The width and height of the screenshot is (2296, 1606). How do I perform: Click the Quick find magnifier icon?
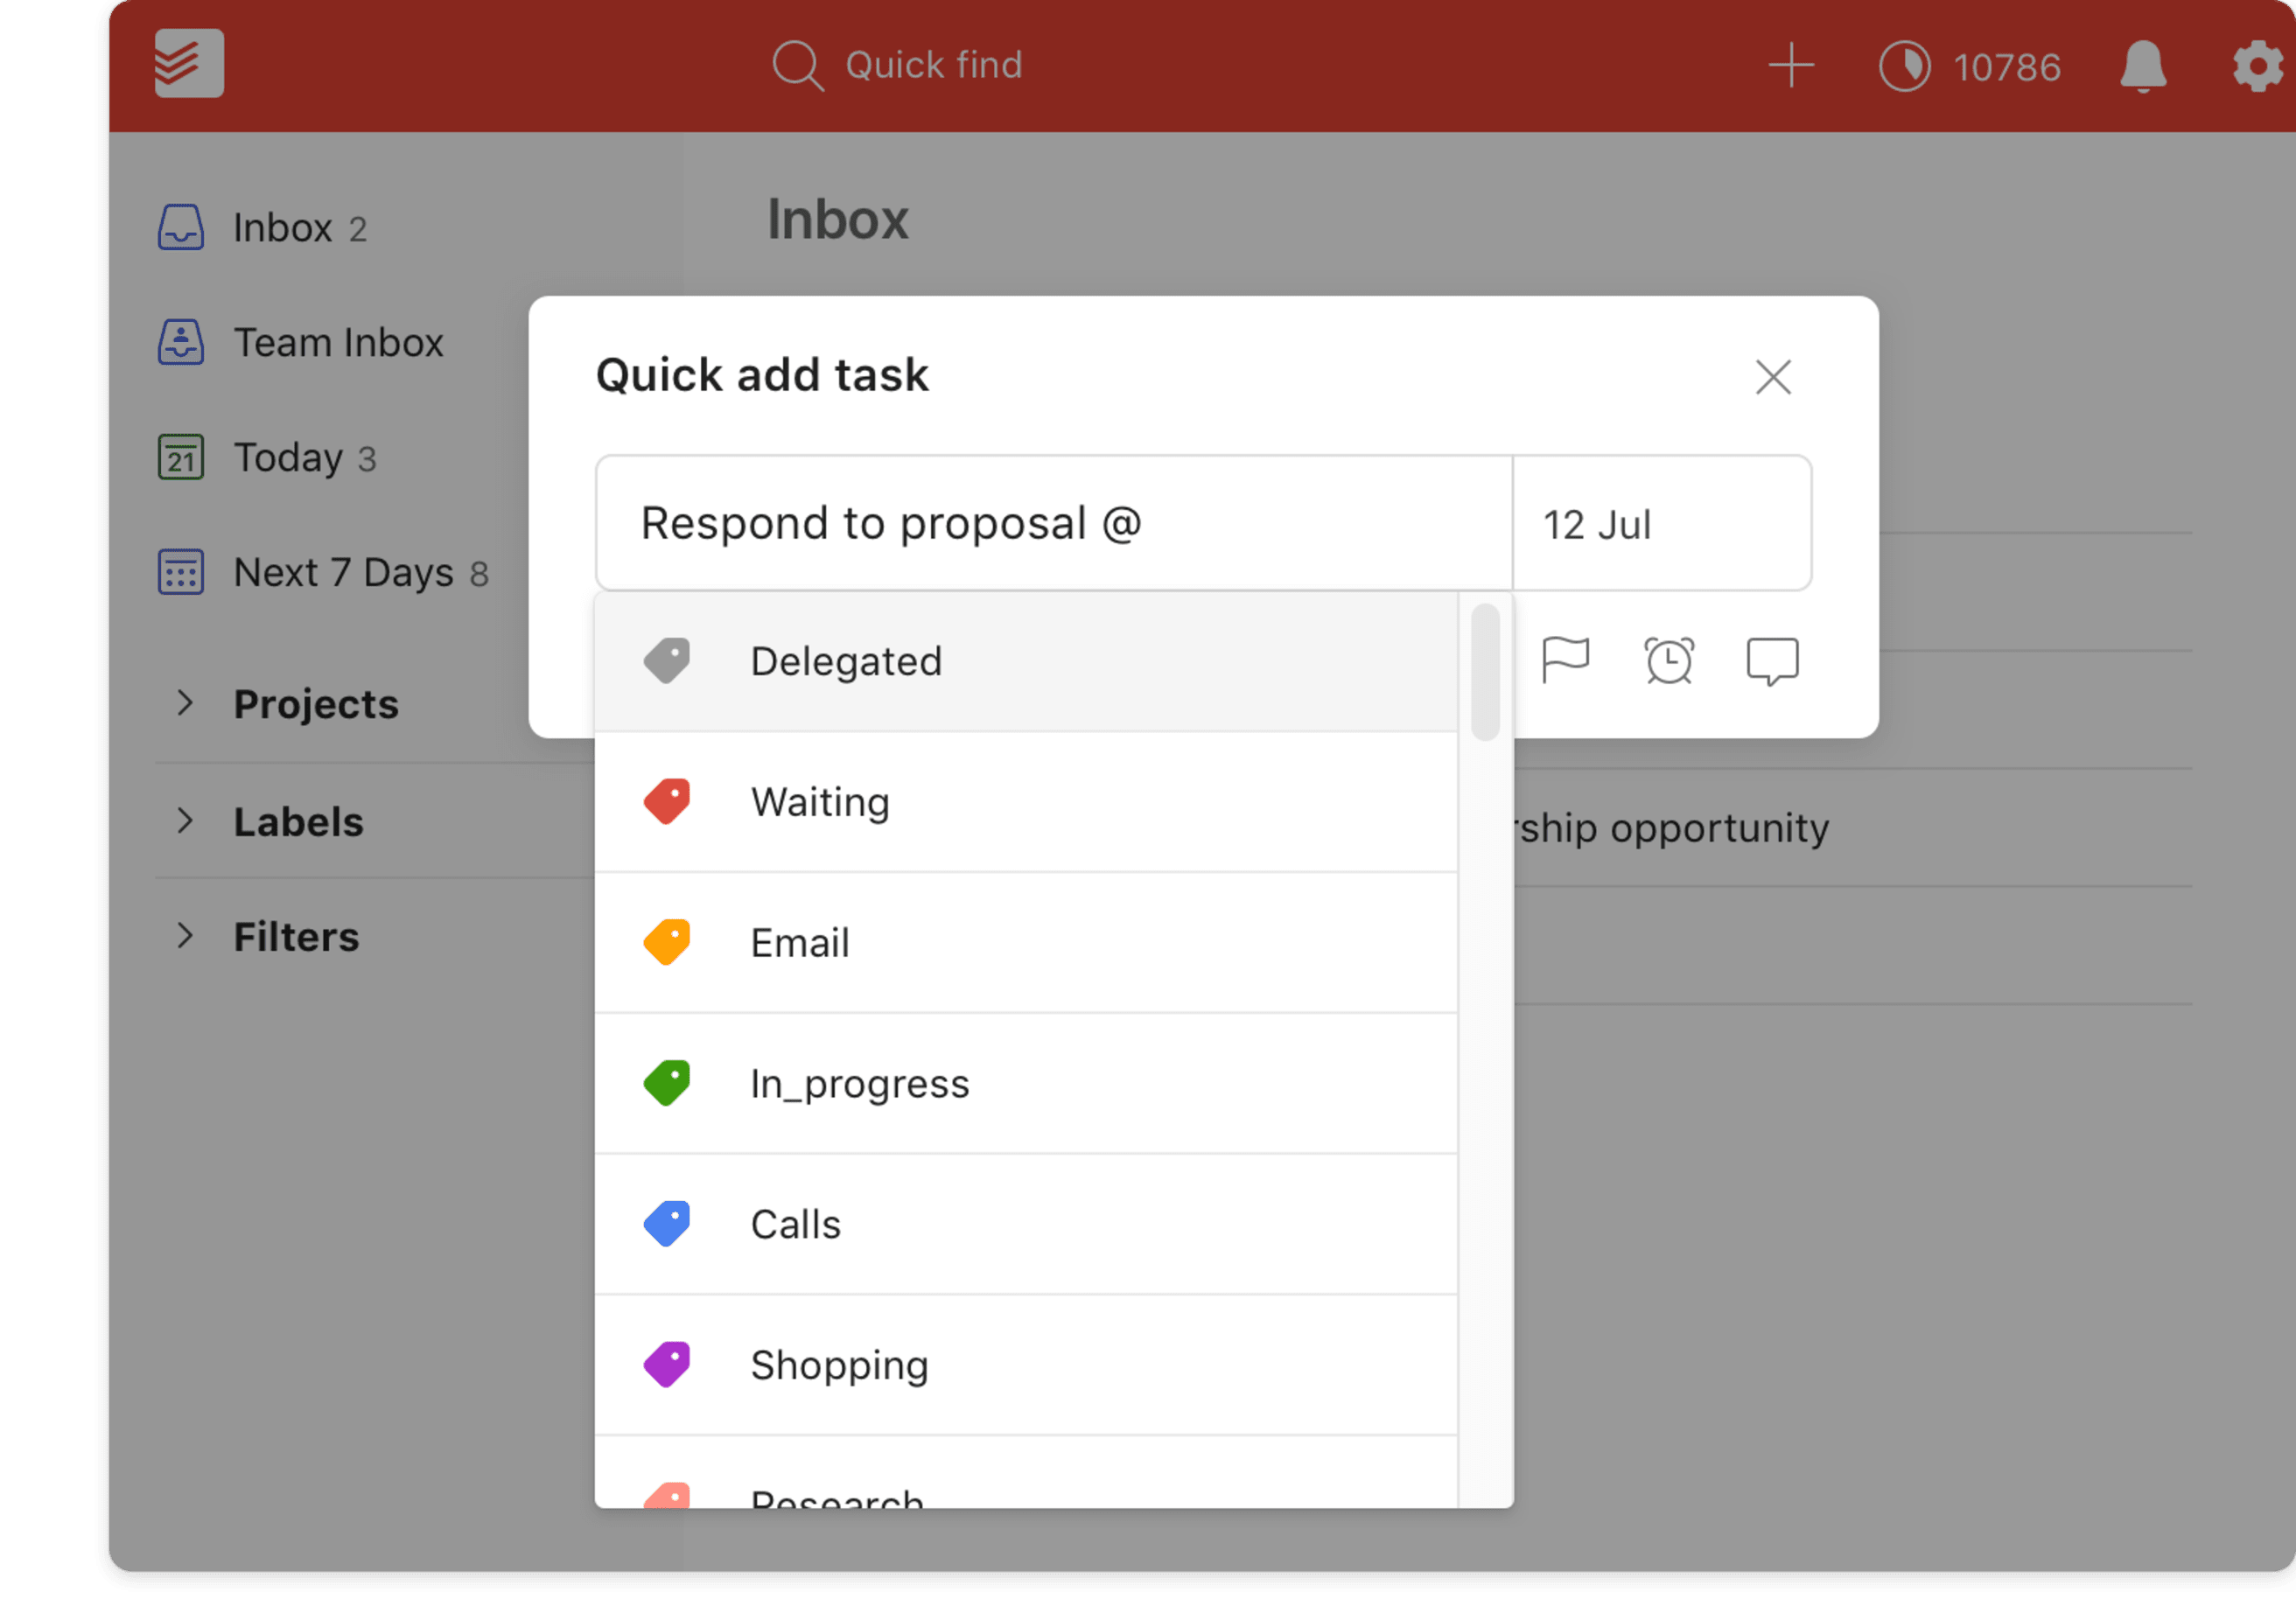(798, 66)
